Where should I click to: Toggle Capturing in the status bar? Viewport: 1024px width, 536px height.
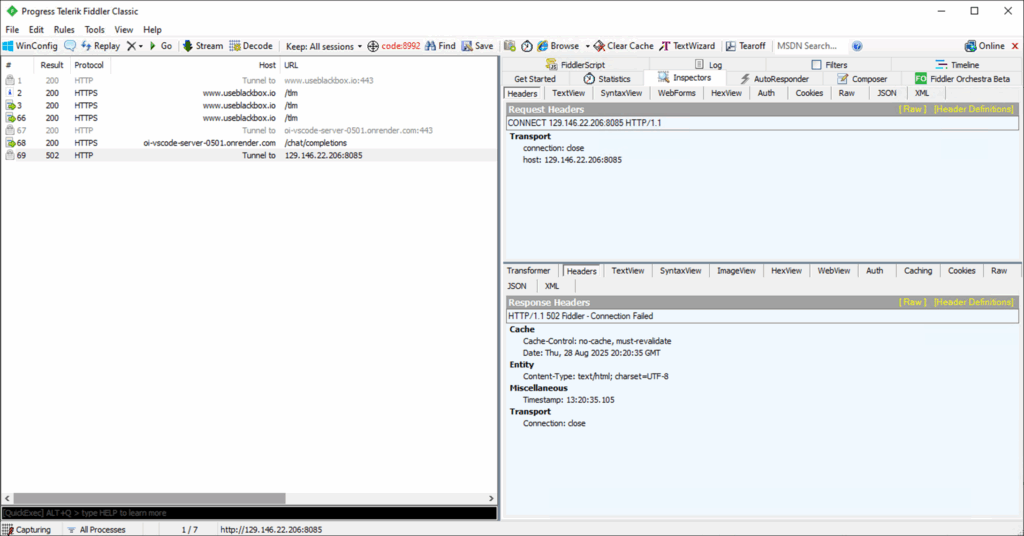pyautogui.click(x=27, y=529)
